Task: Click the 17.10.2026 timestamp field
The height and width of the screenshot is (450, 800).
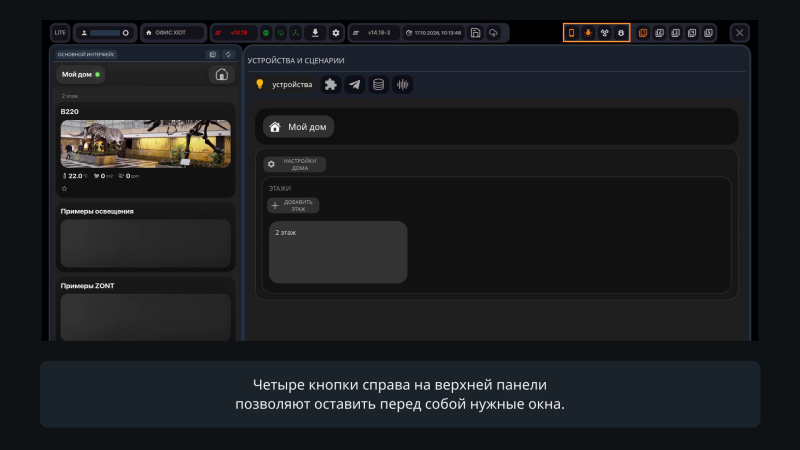Action: coord(434,33)
